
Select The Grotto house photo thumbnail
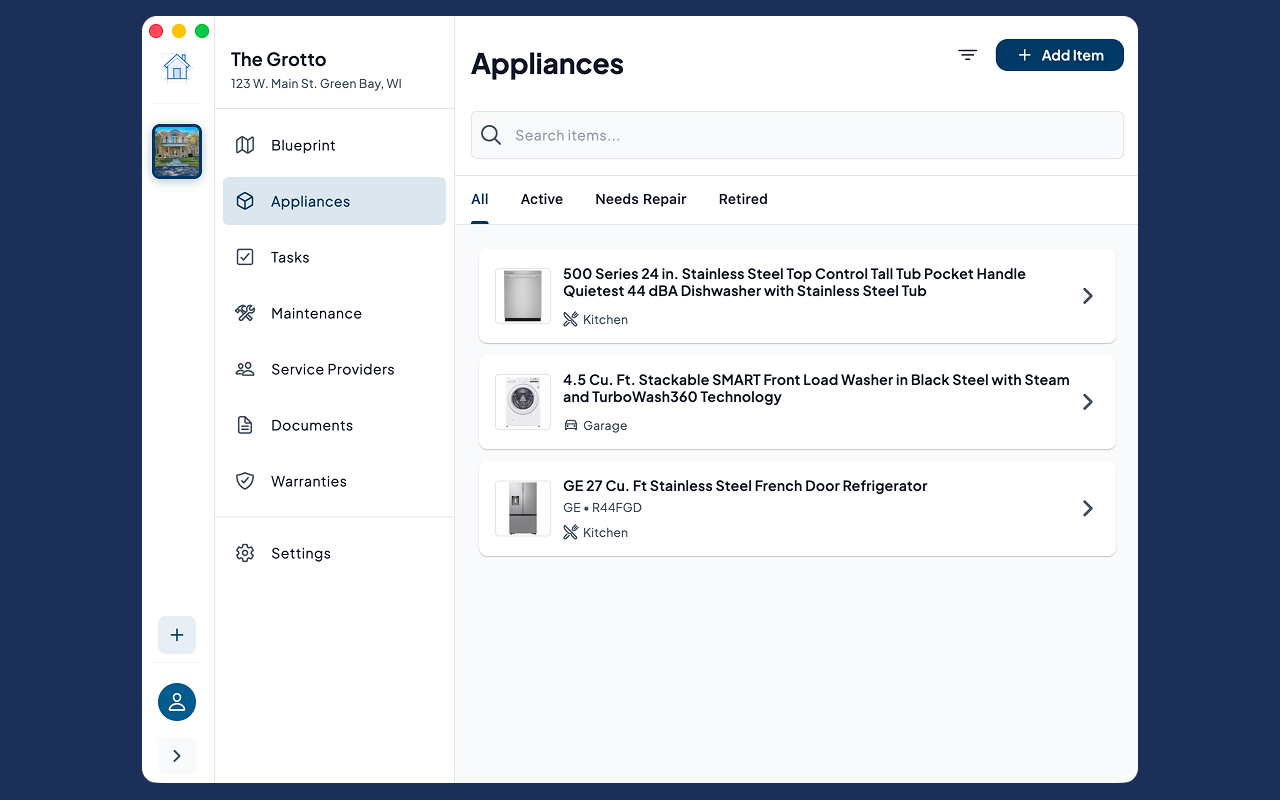click(x=177, y=151)
